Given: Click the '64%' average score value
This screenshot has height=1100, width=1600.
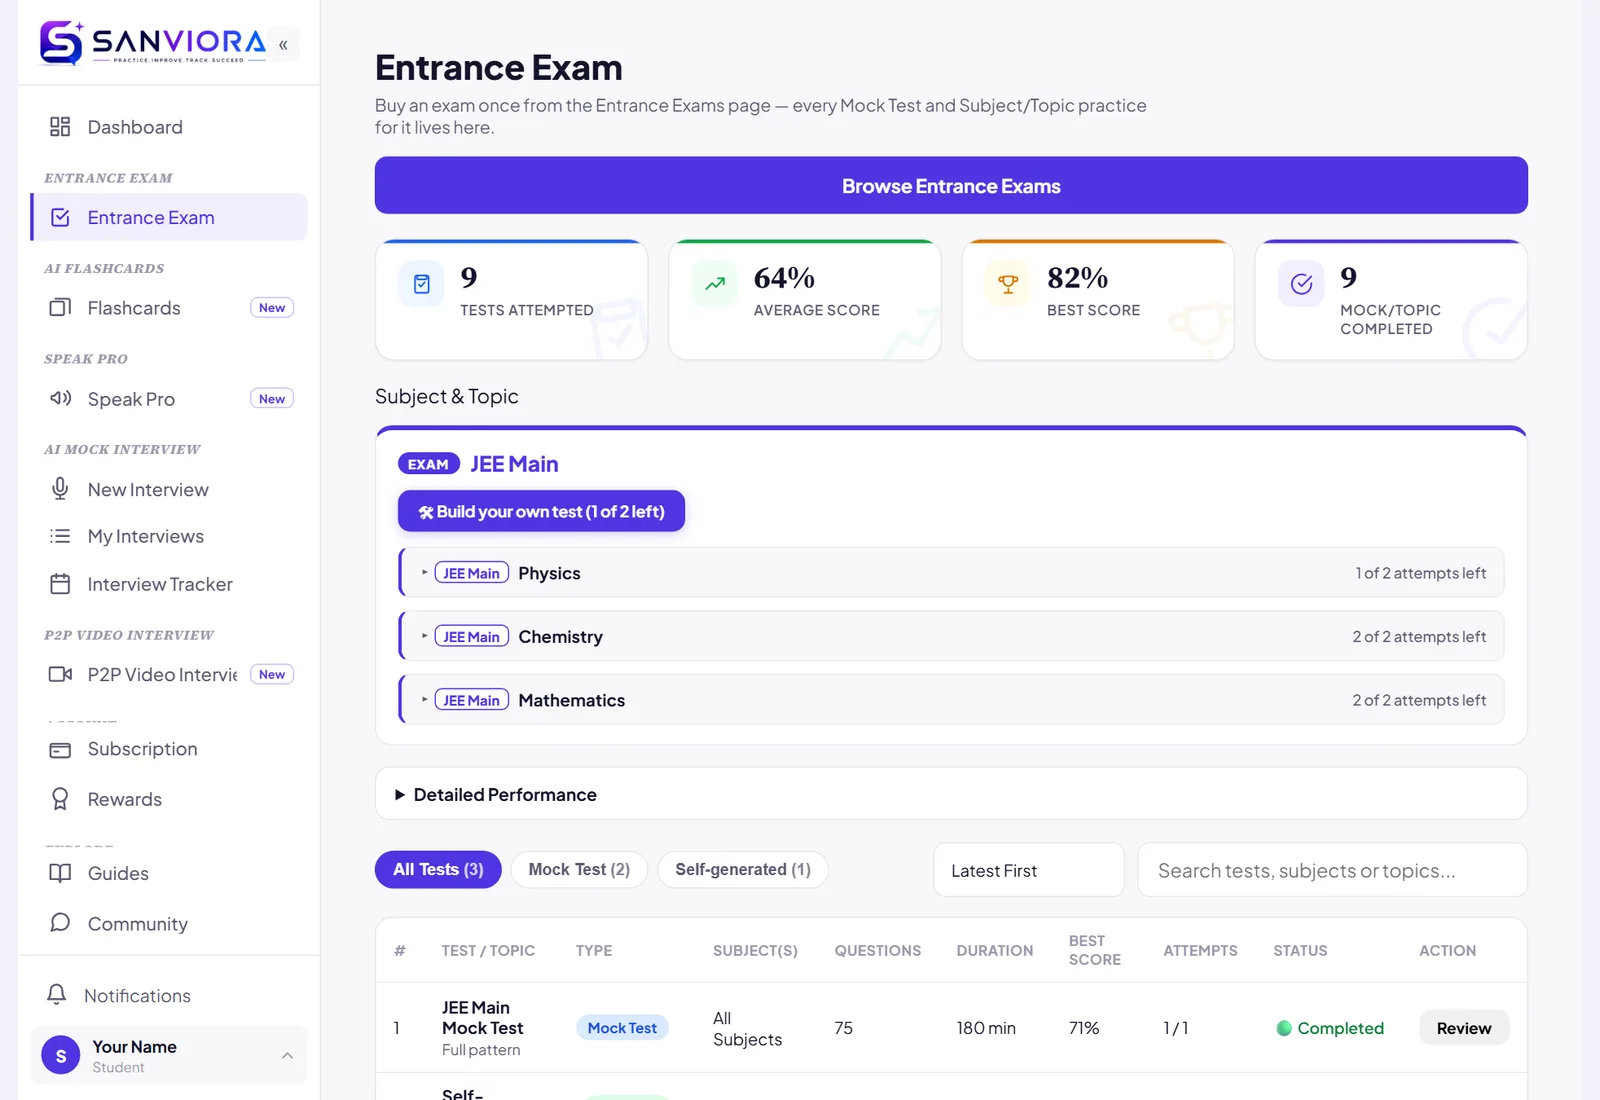Looking at the screenshot, I should 784,277.
